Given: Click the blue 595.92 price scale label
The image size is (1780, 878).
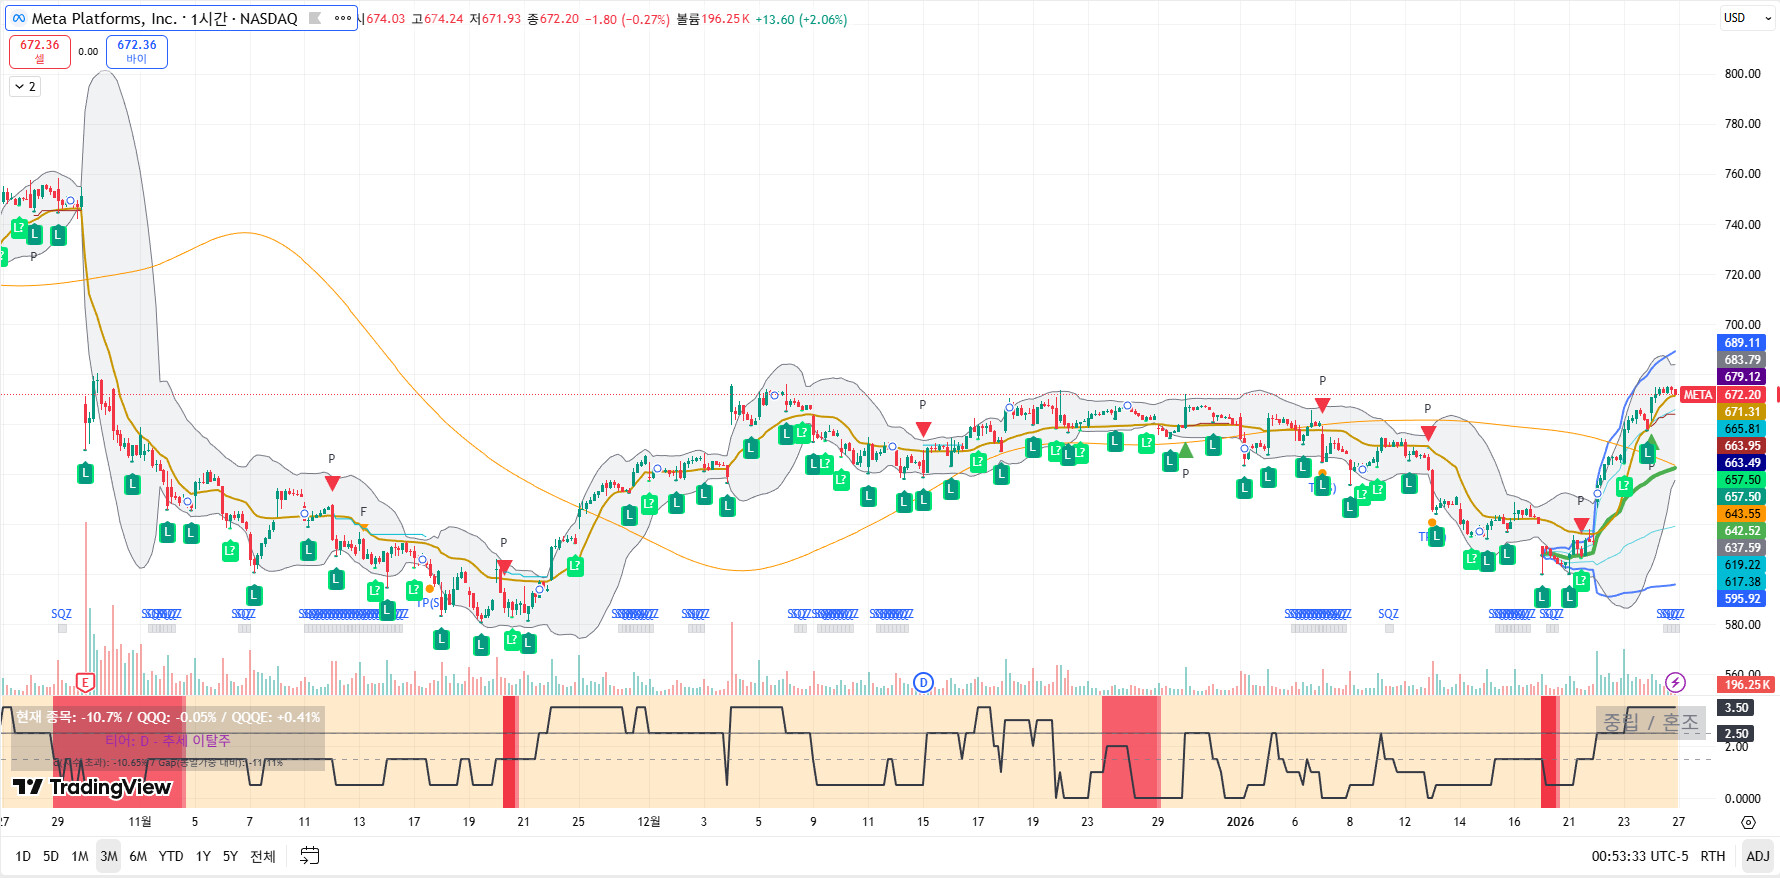Looking at the screenshot, I should pos(1742,599).
